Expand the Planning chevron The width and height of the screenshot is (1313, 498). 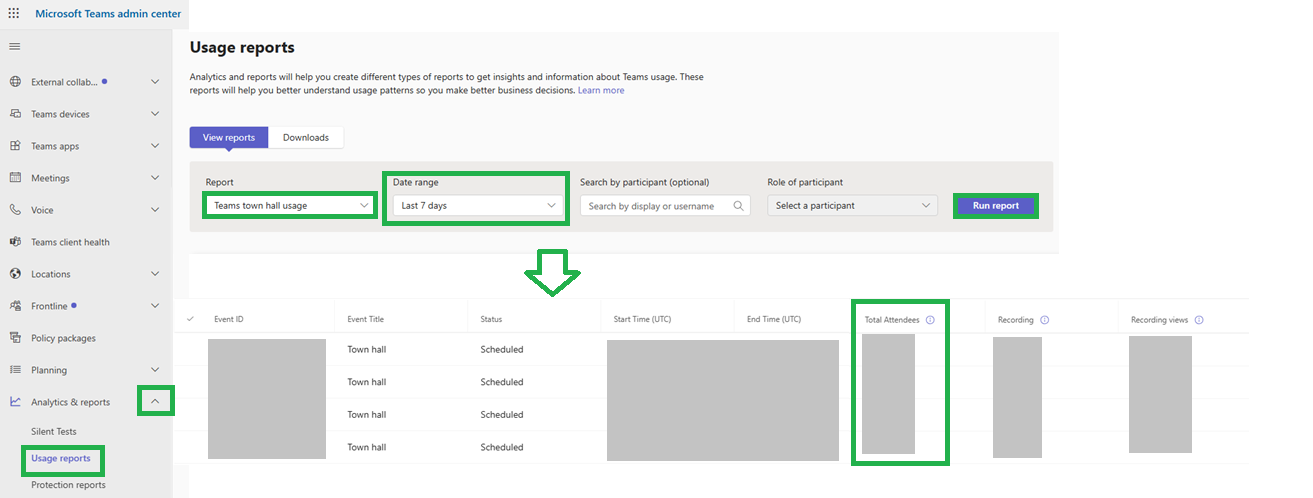tap(155, 370)
